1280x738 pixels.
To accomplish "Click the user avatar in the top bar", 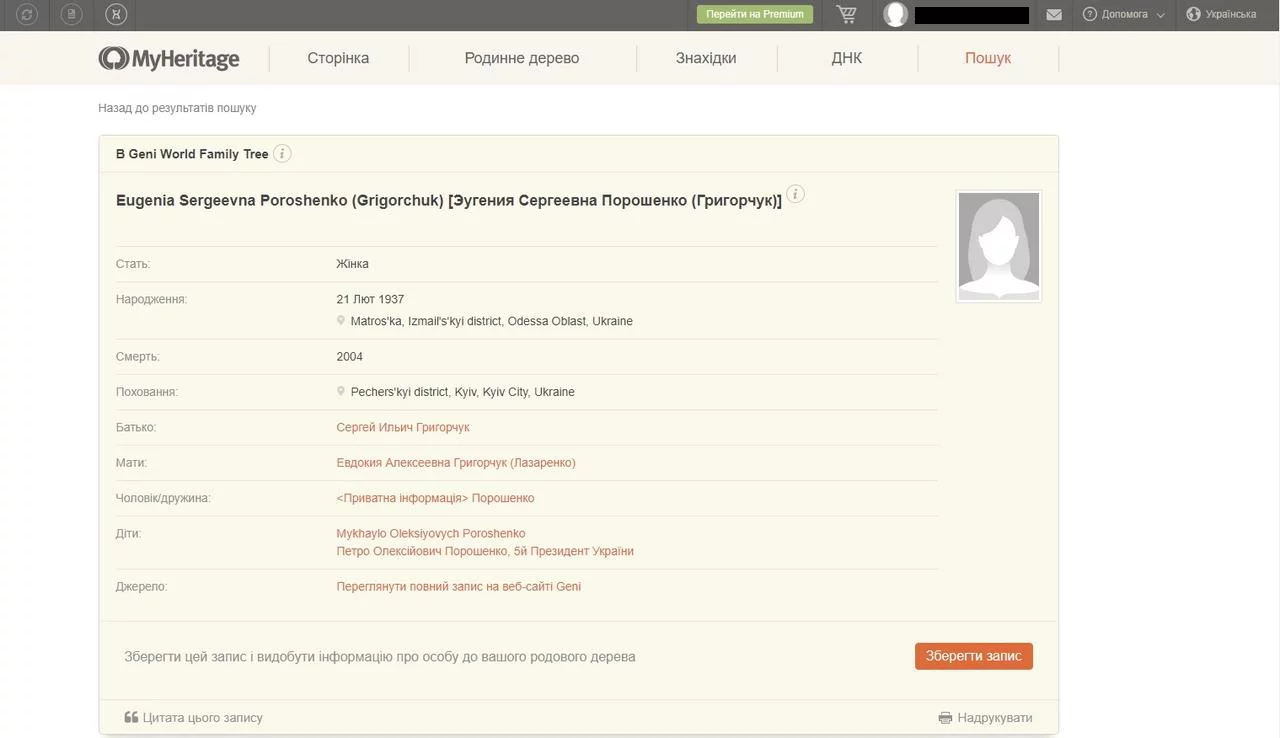I will (x=896, y=14).
